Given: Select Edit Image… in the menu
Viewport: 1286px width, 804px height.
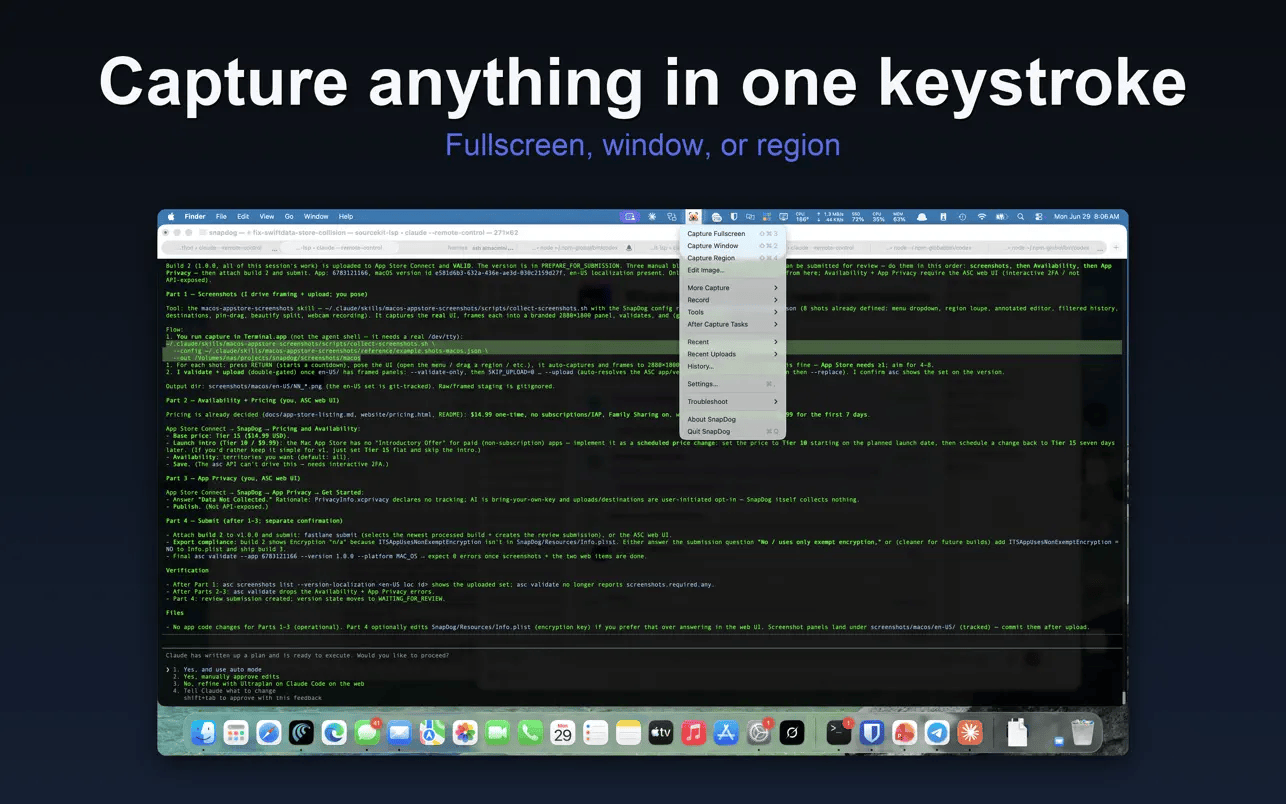Looking at the screenshot, I should tap(732, 270).
